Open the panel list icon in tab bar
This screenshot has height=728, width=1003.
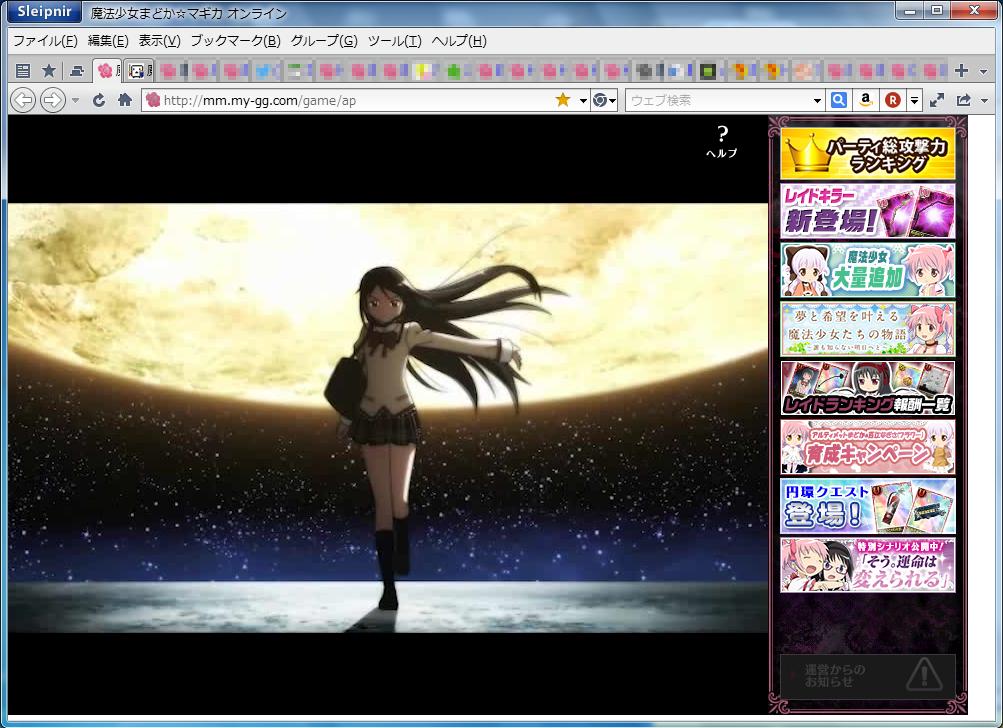pyautogui.click(x=23, y=71)
